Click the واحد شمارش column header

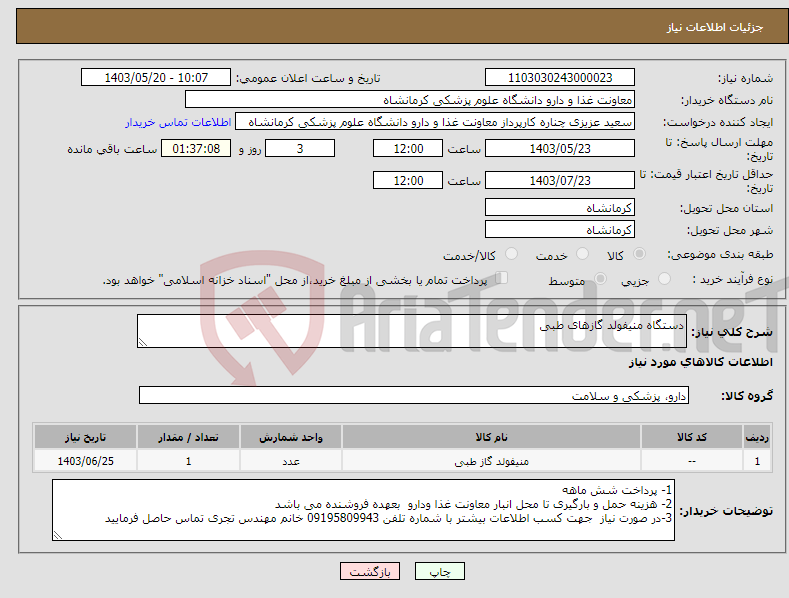point(291,437)
